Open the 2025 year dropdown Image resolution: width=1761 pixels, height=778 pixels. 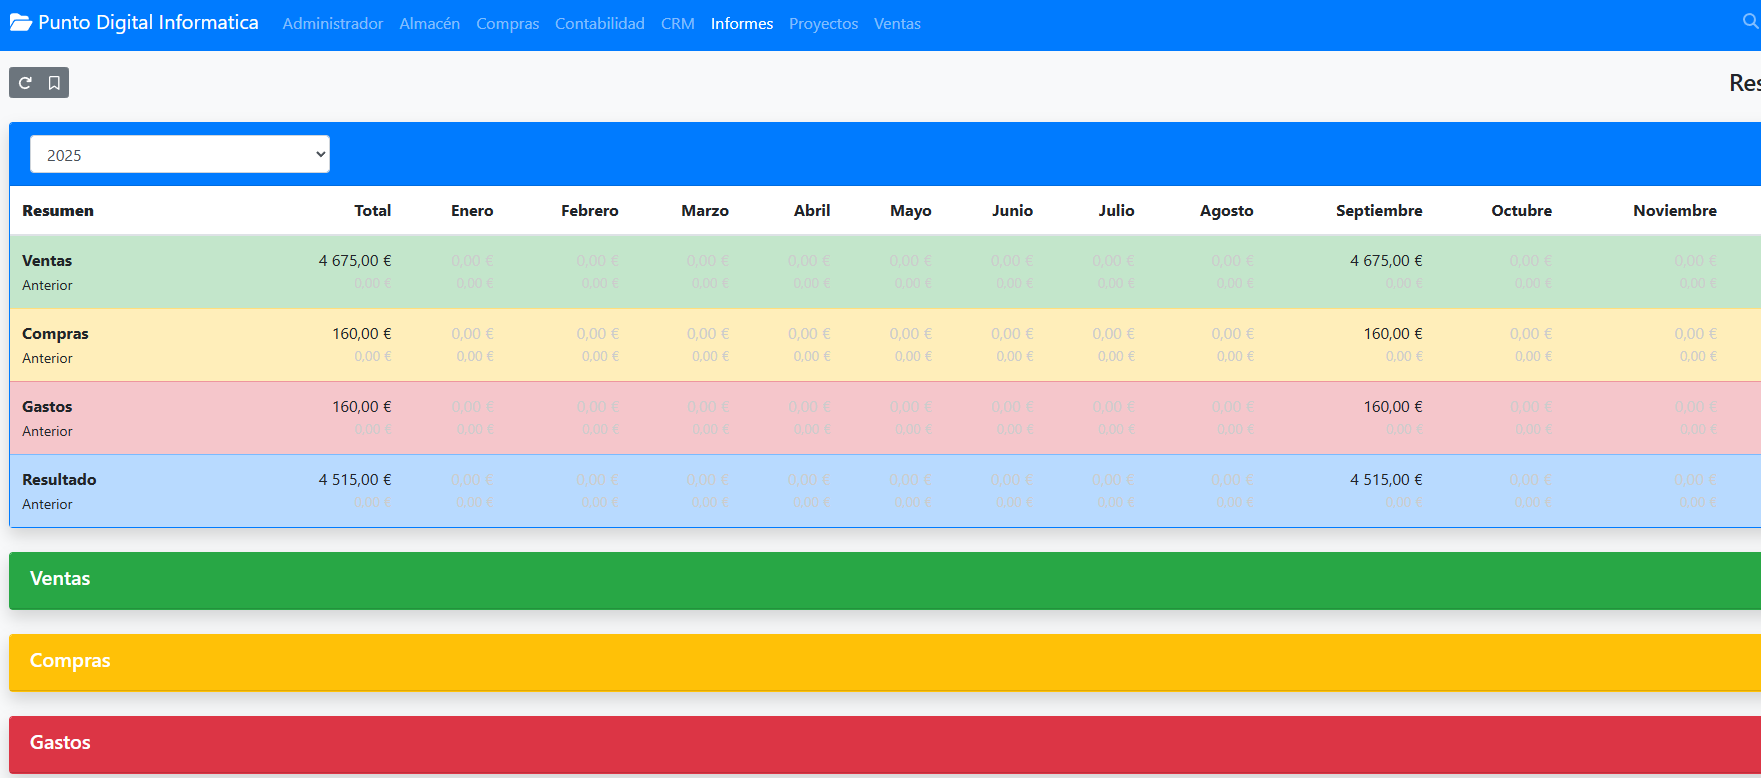(180, 155)
